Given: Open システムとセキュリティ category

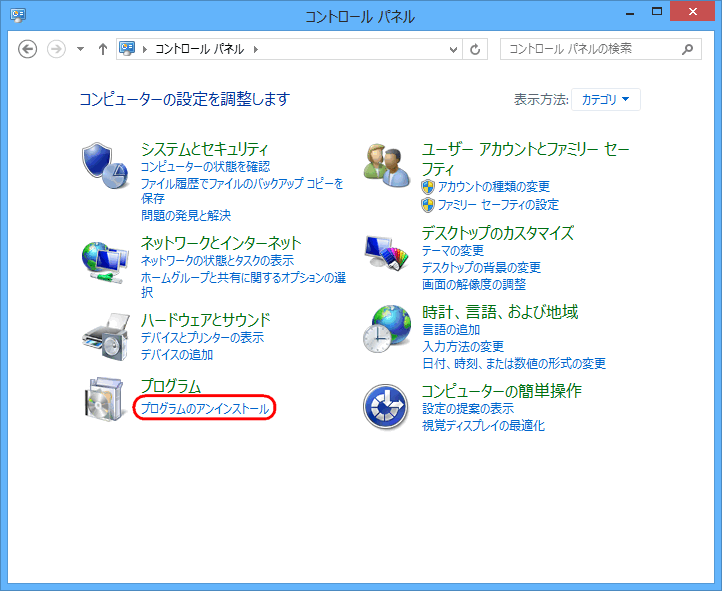Looking at the screenshot, I should [x=204, y=149].
